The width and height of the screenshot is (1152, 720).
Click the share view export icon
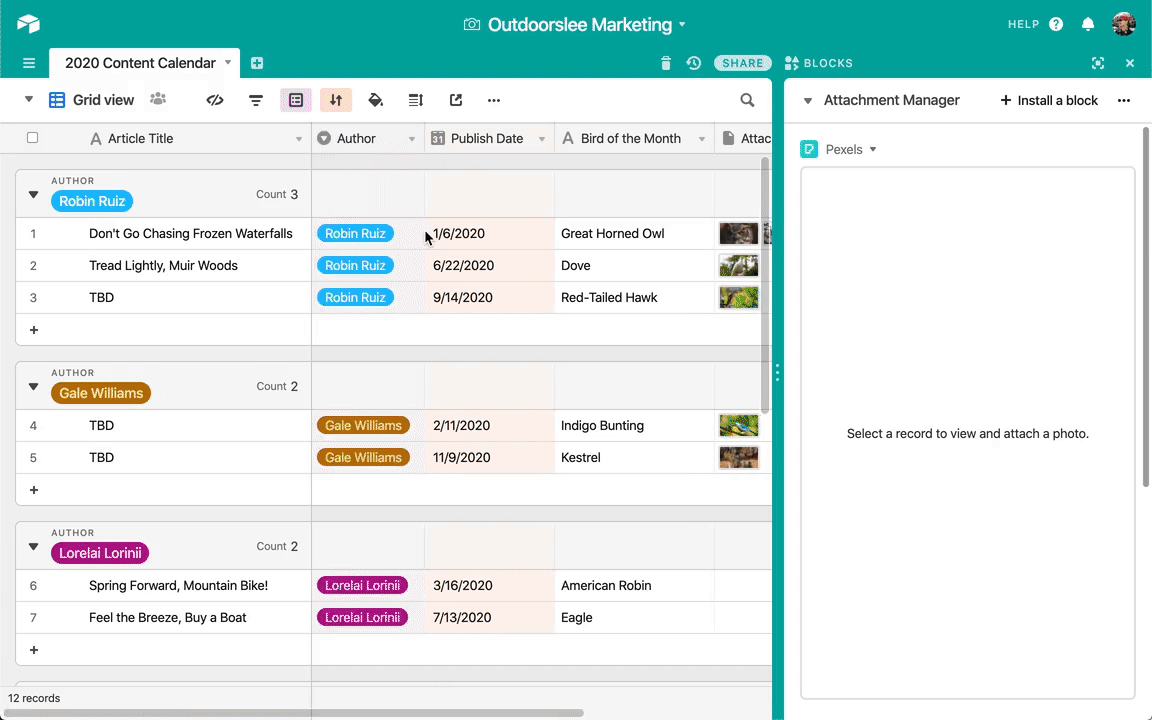point(456,100)
